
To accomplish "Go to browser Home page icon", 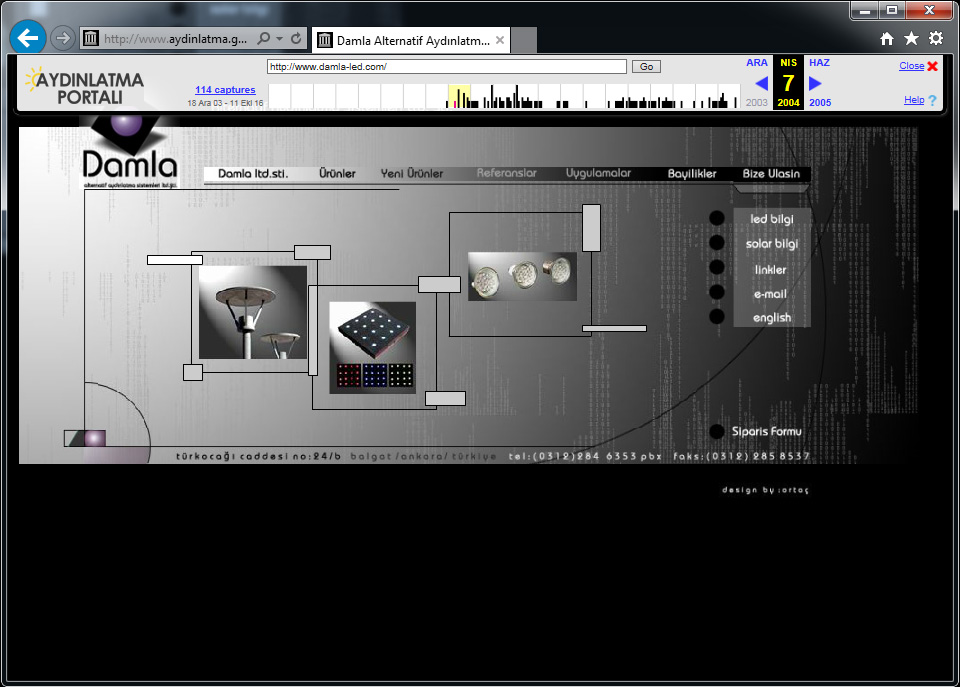I will click(887, 39).
